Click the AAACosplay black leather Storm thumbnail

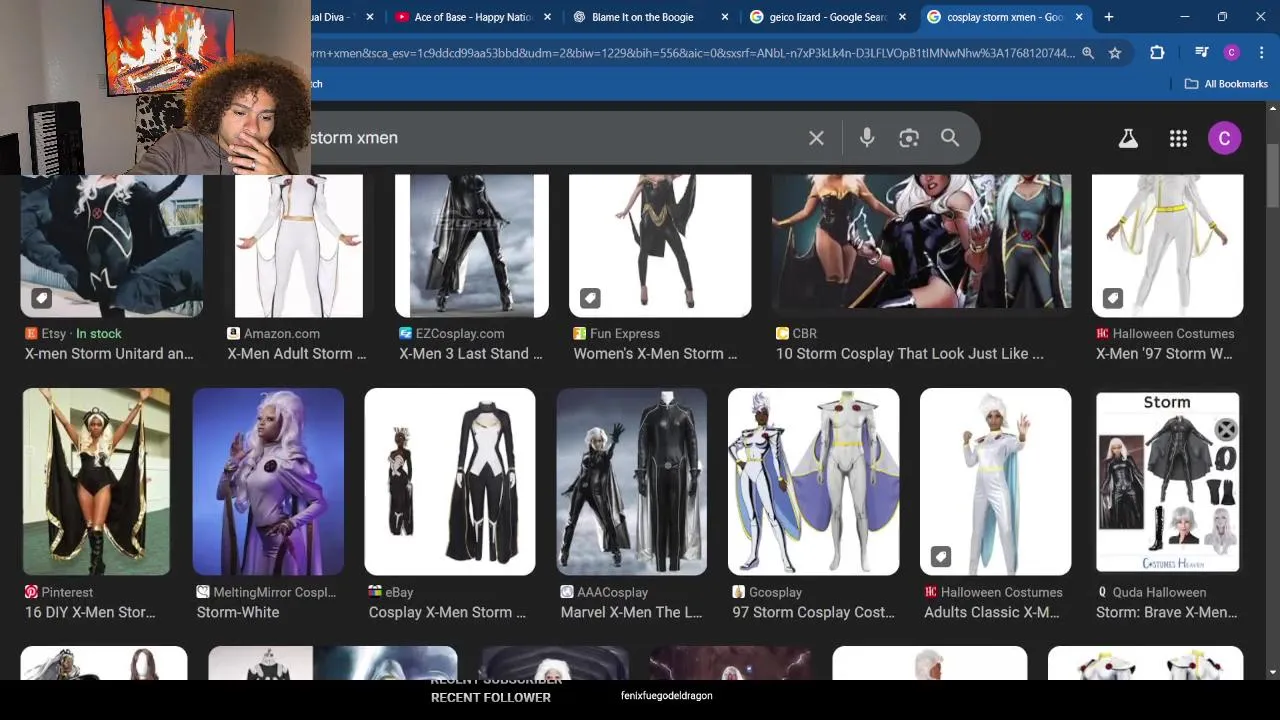(x=631, y=482)
